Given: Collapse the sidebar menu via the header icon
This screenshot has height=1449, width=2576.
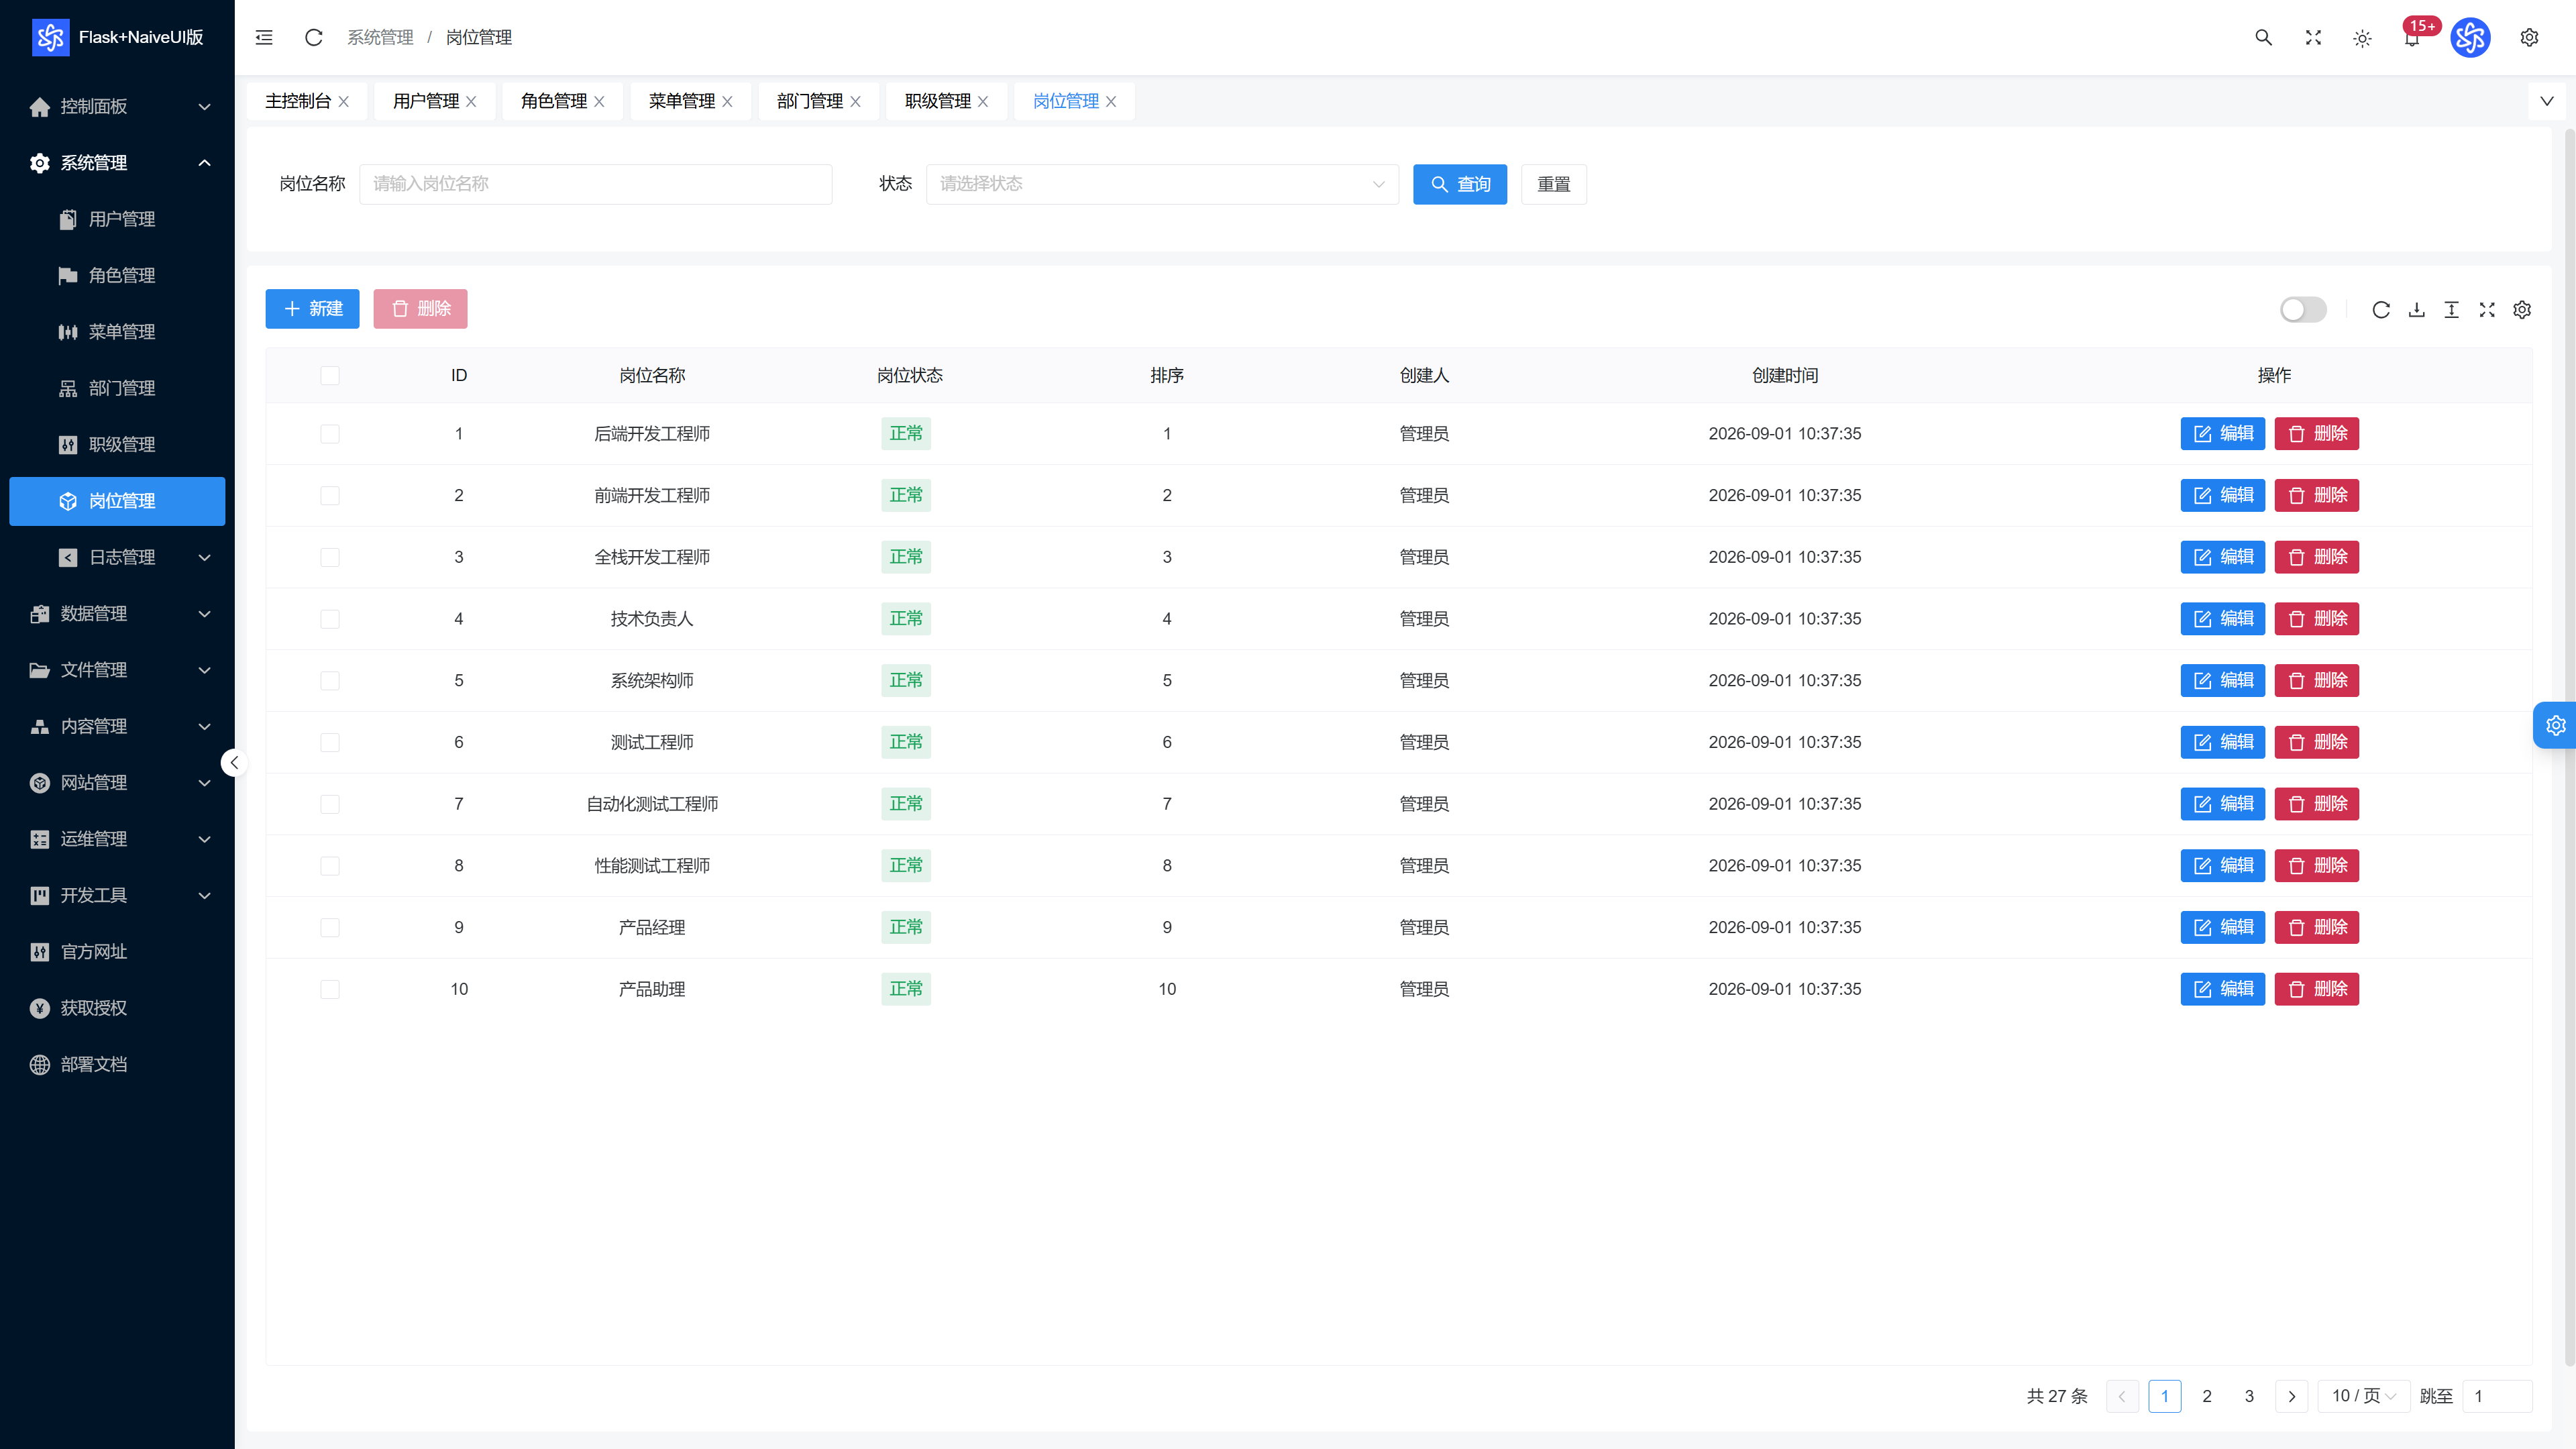Looking at the screenshot, I should click(264, 37).
